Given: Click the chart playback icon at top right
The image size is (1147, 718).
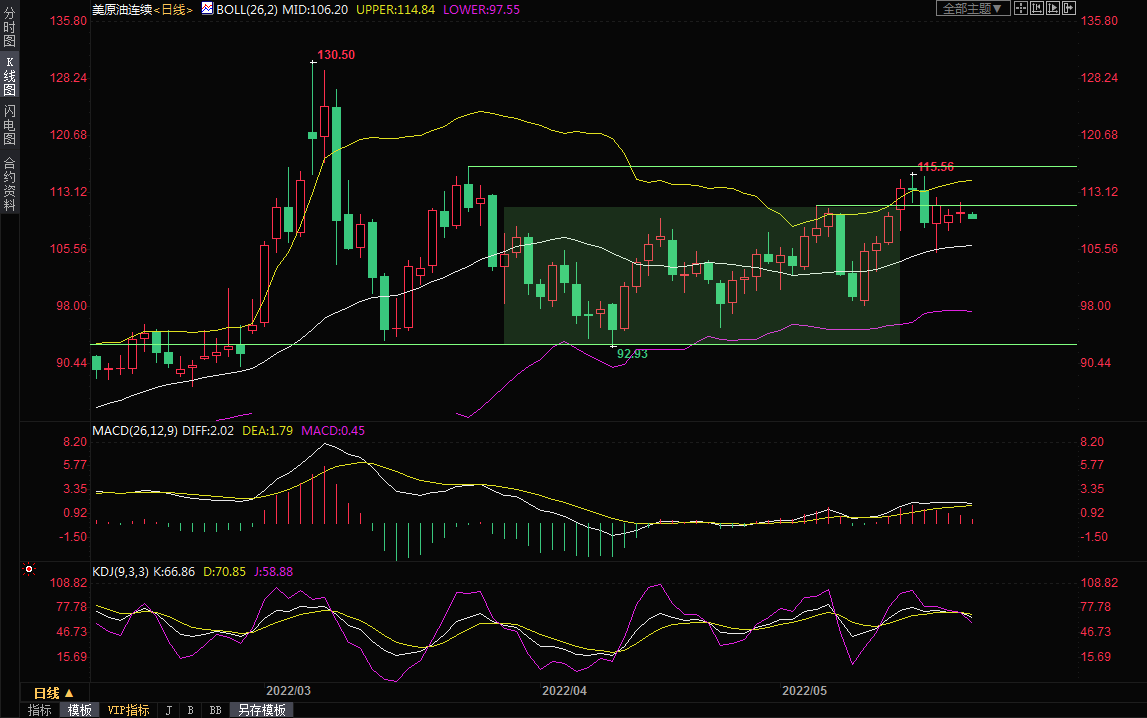Looking at the screenshot, I should [x=1052, y=8].
